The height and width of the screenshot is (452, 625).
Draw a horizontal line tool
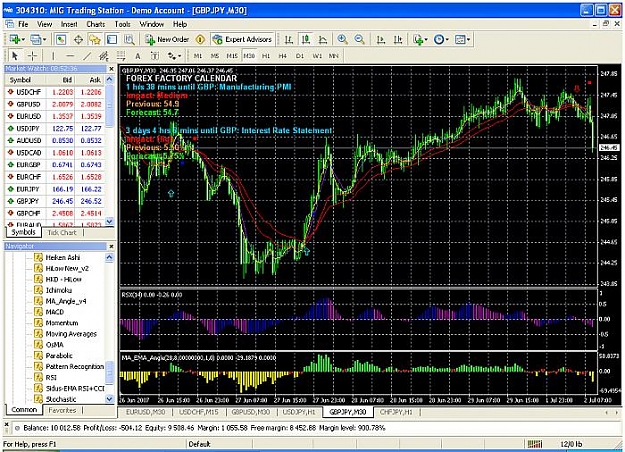click(x=70, y=55)
